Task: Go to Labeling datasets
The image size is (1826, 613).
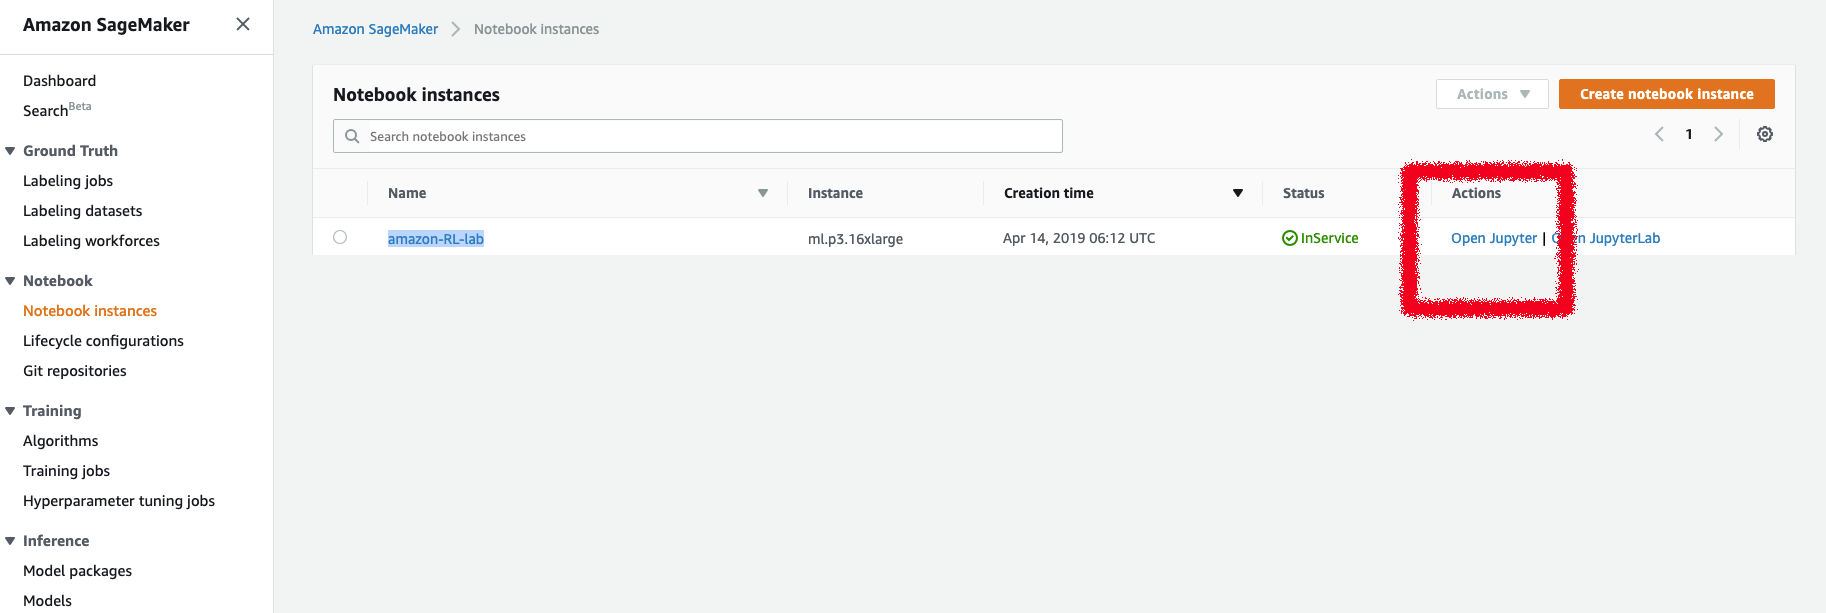Action: tap(83, 211)
